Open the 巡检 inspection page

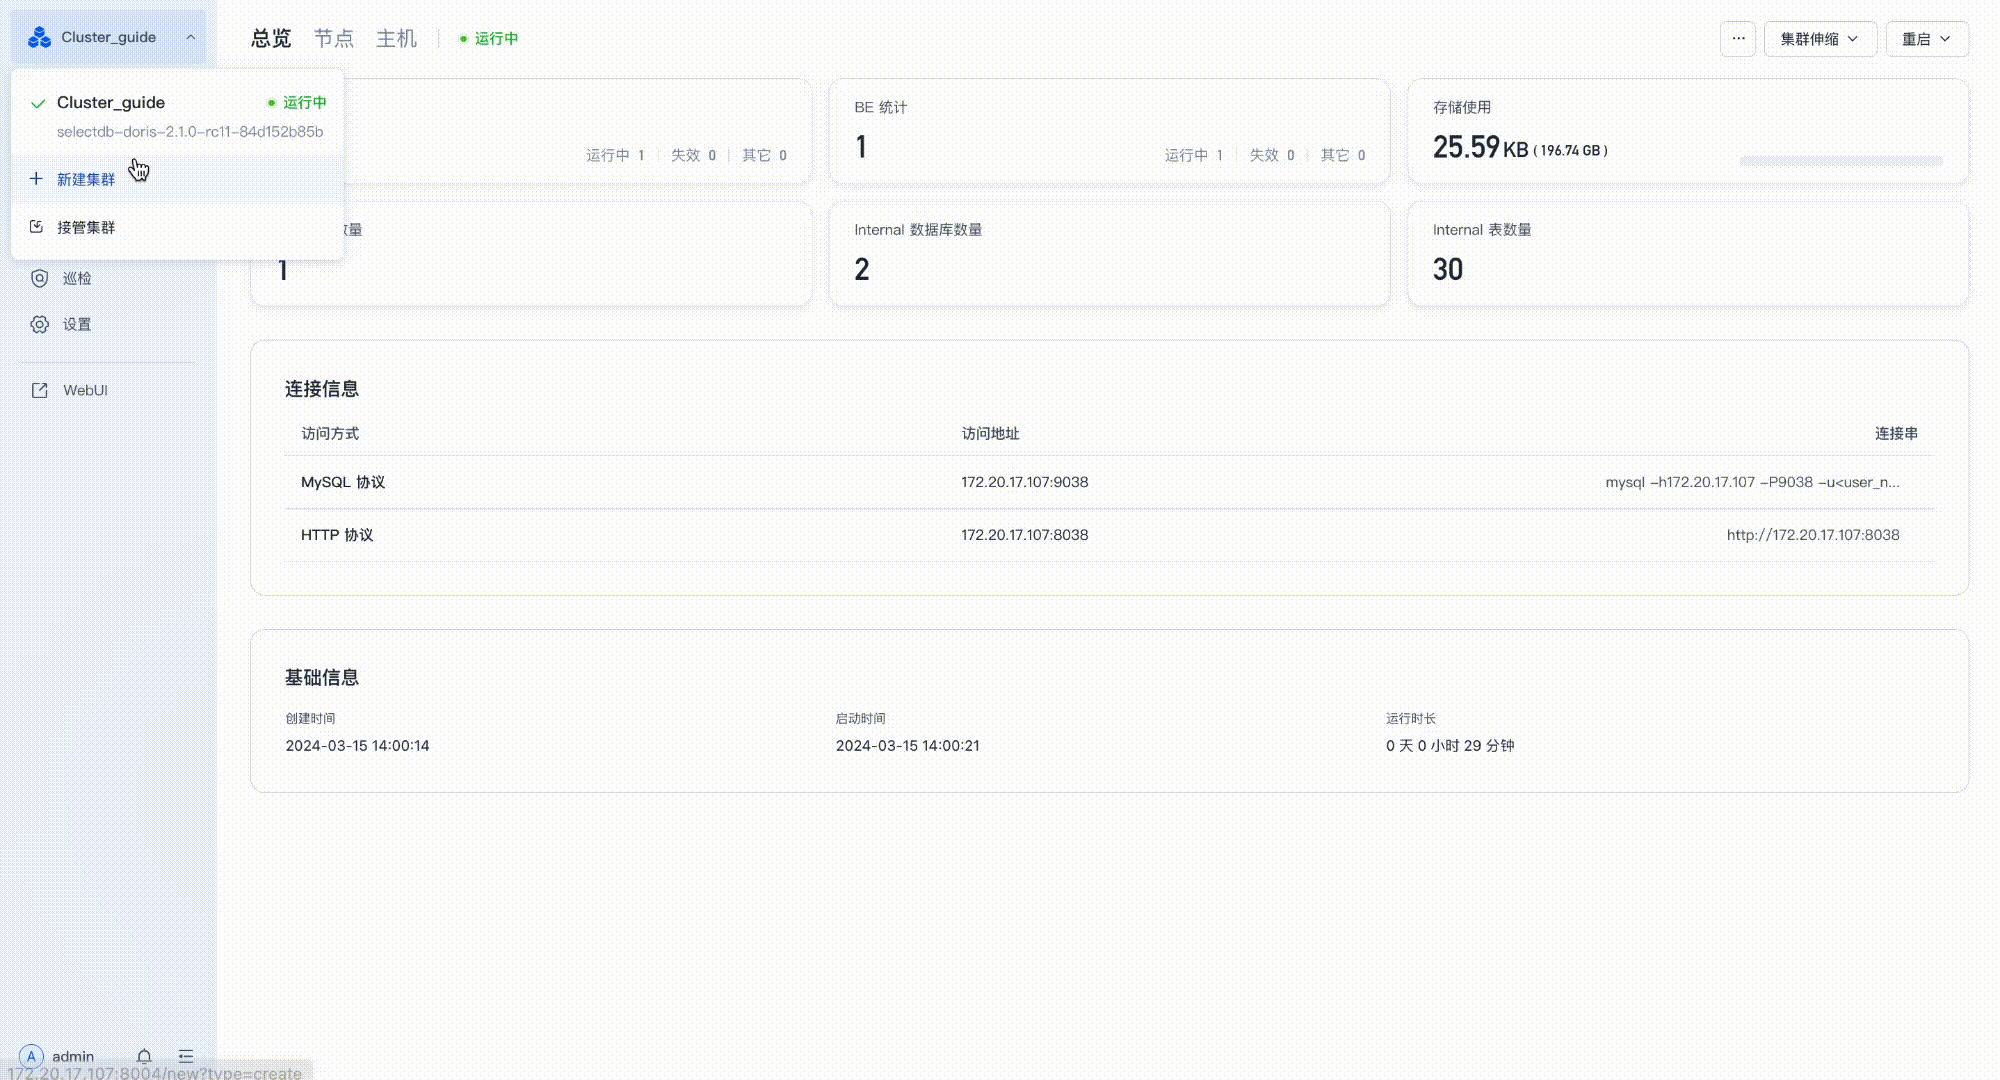tap(77, 278)
